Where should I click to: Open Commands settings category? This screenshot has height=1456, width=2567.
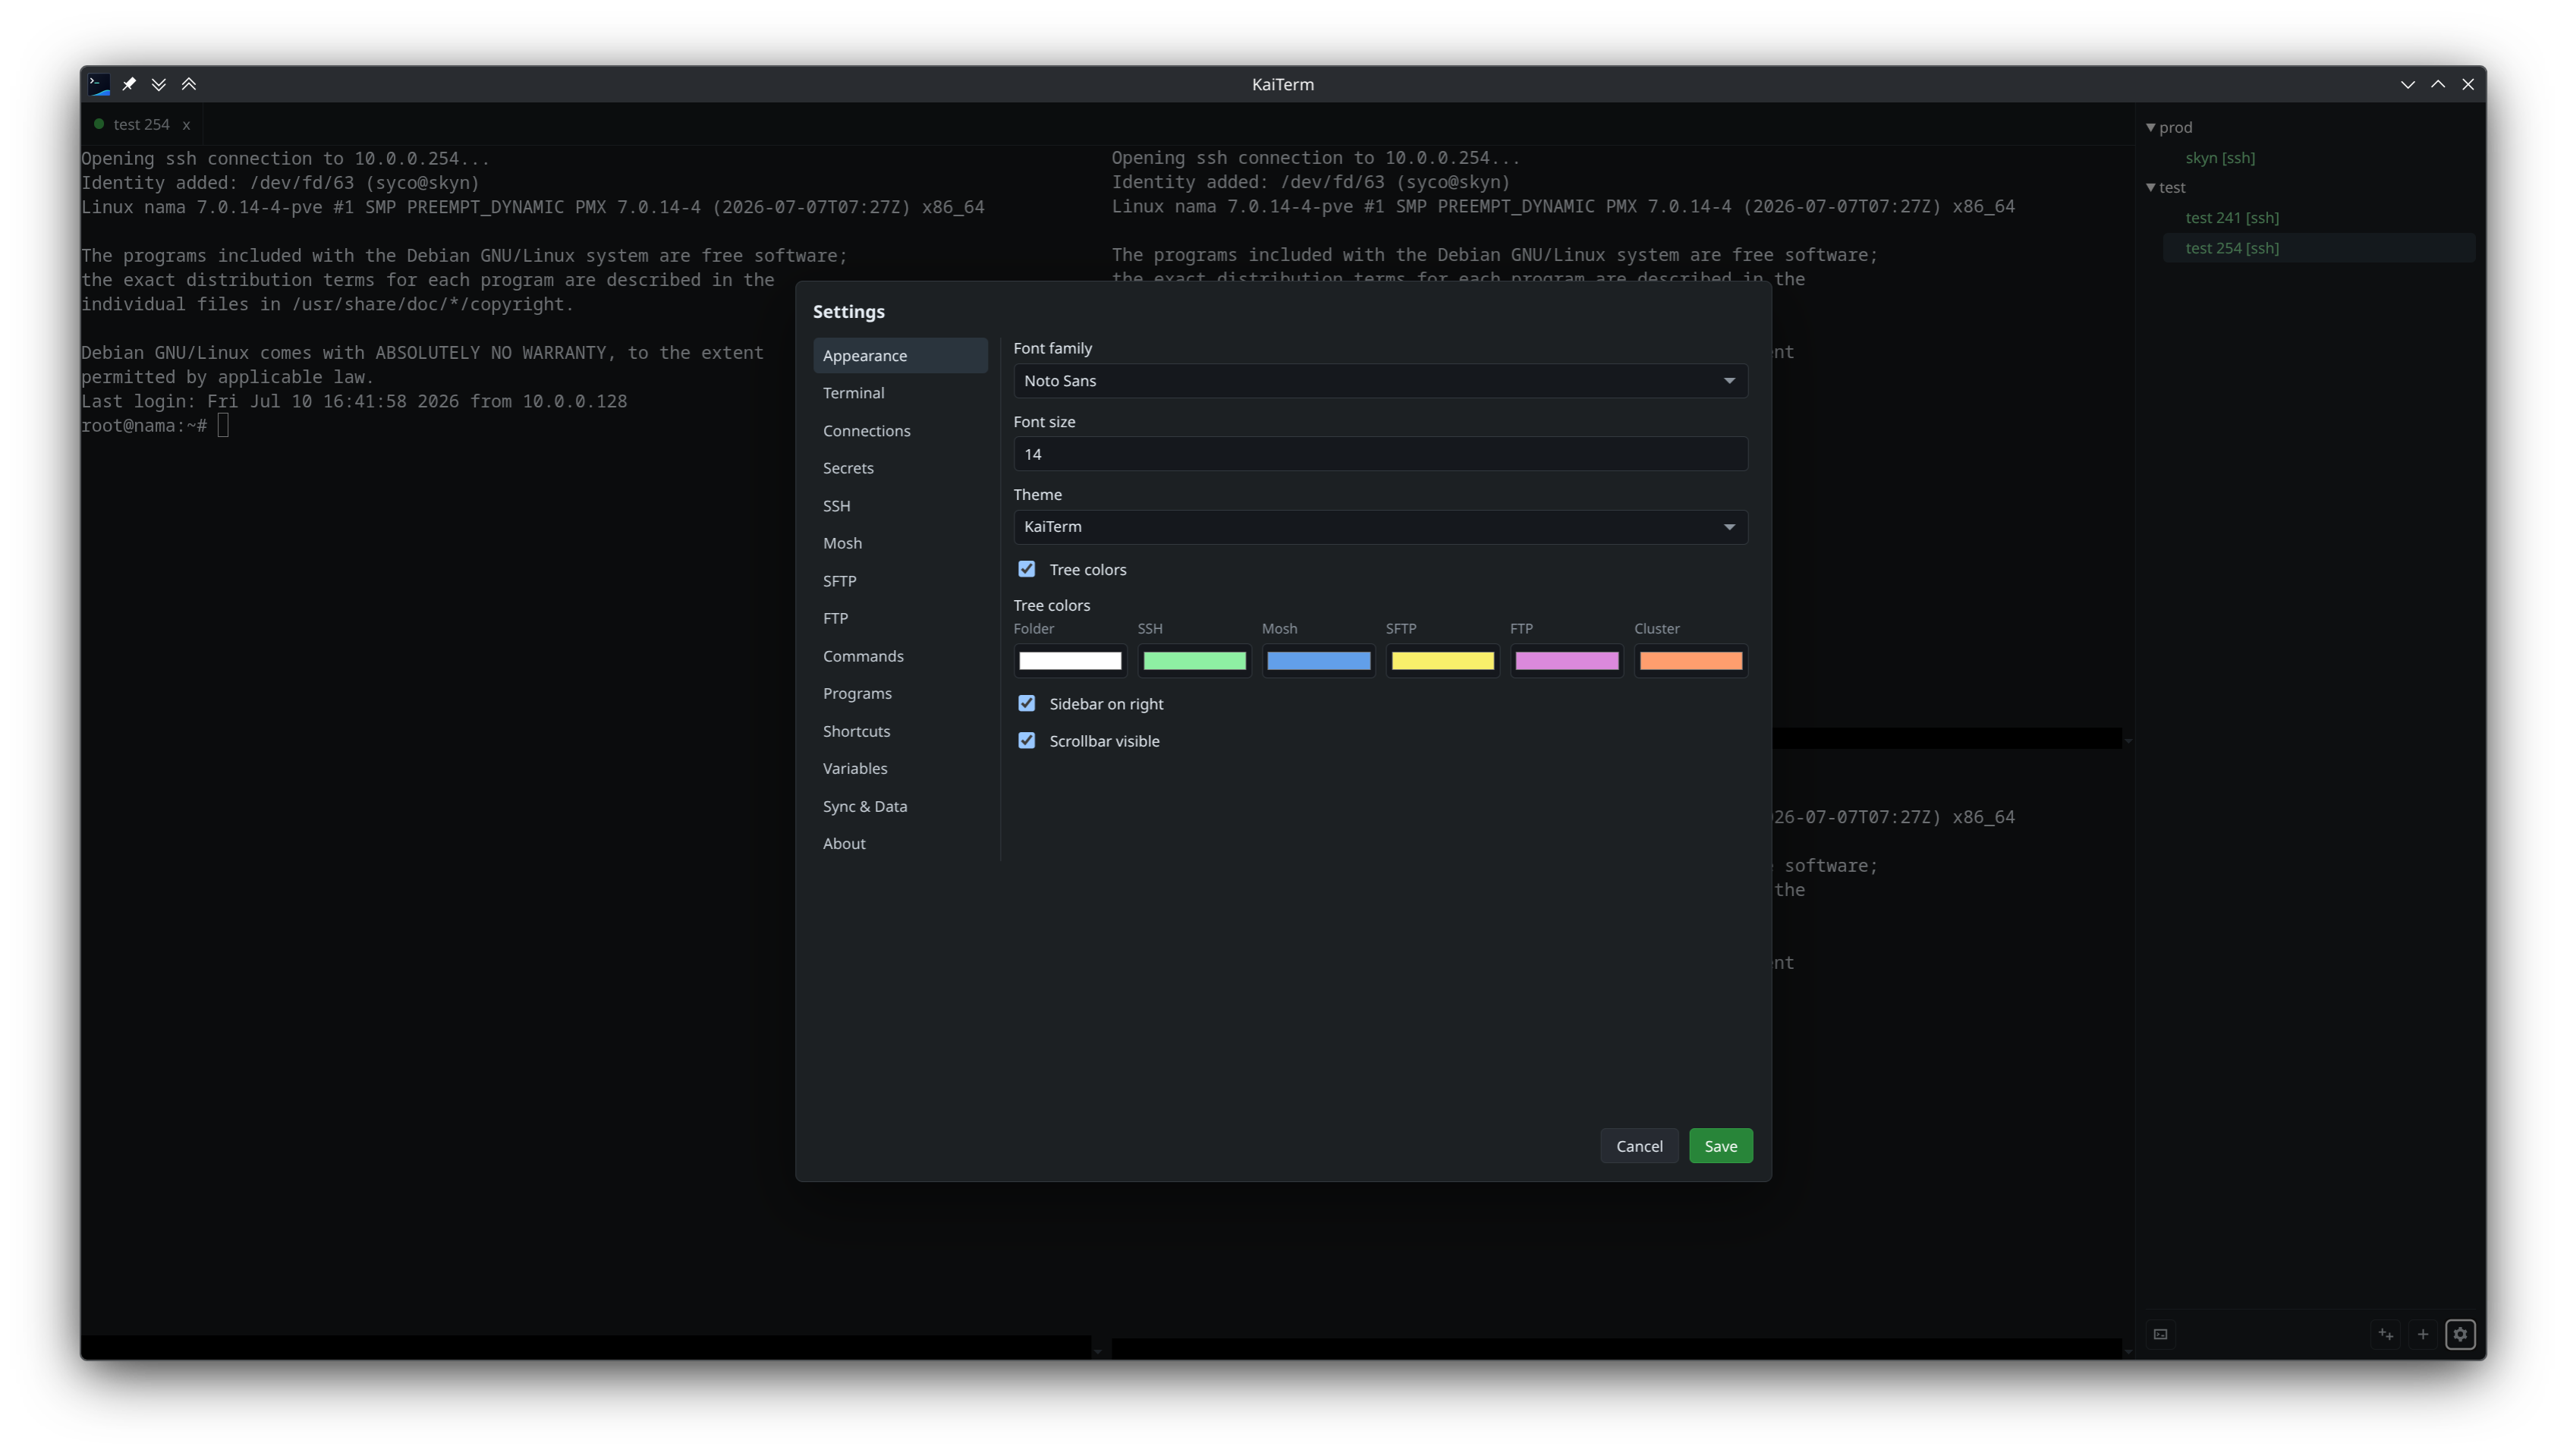(x=900, y=656)
